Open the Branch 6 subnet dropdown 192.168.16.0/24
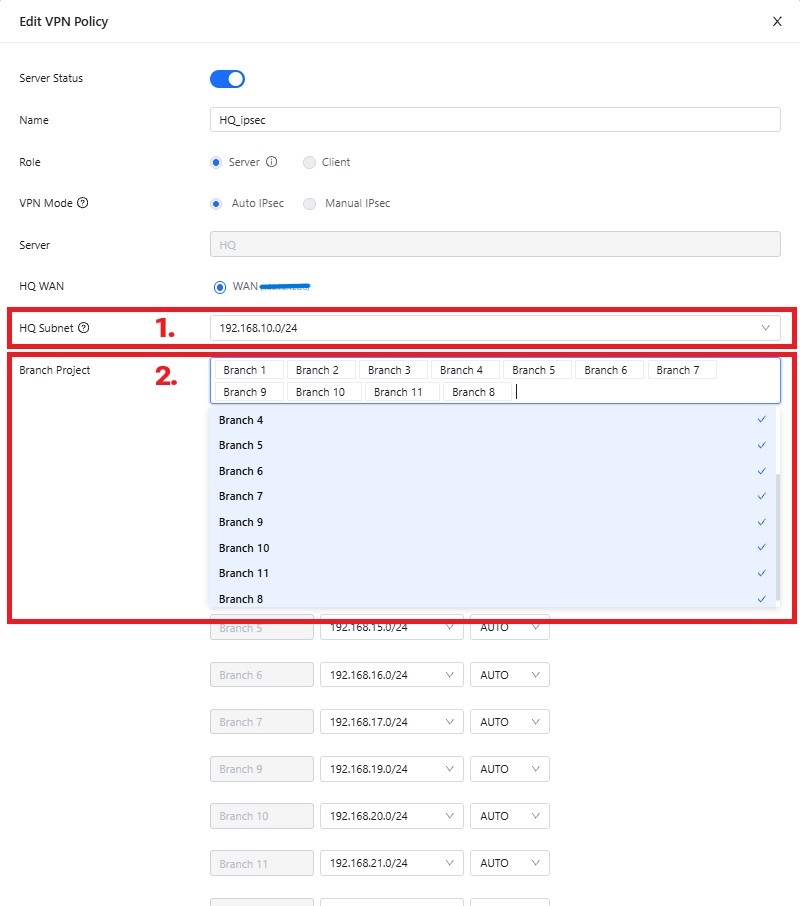Viewport: 800px width, 906px height. pyautogui.click(x=392, y=675)
